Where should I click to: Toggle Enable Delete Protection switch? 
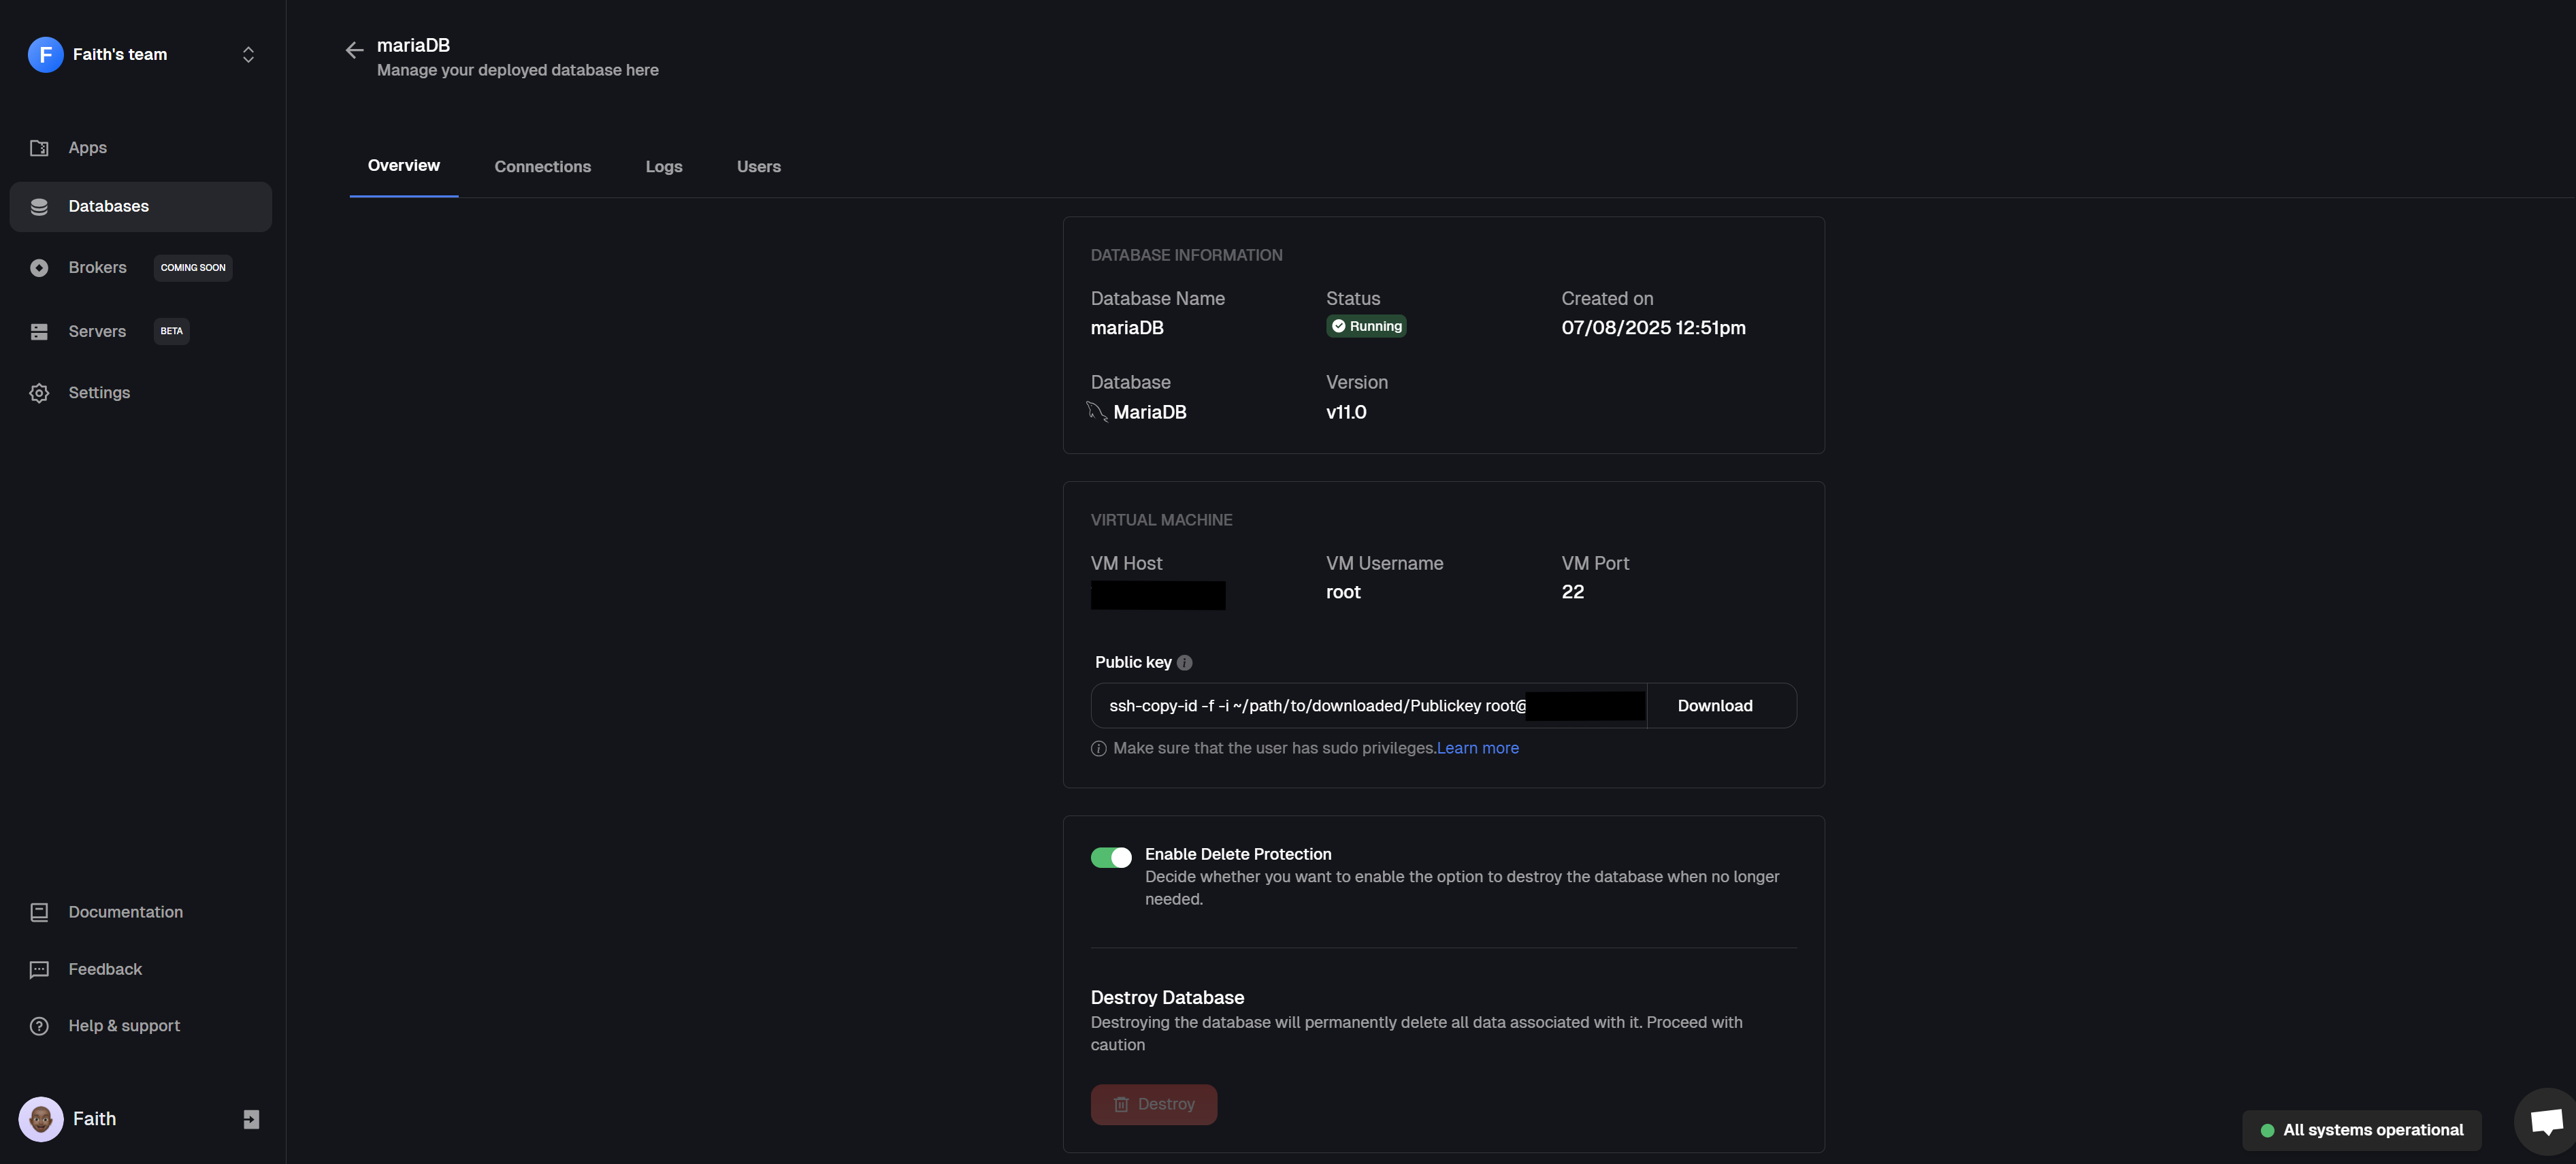[1110, 857]
